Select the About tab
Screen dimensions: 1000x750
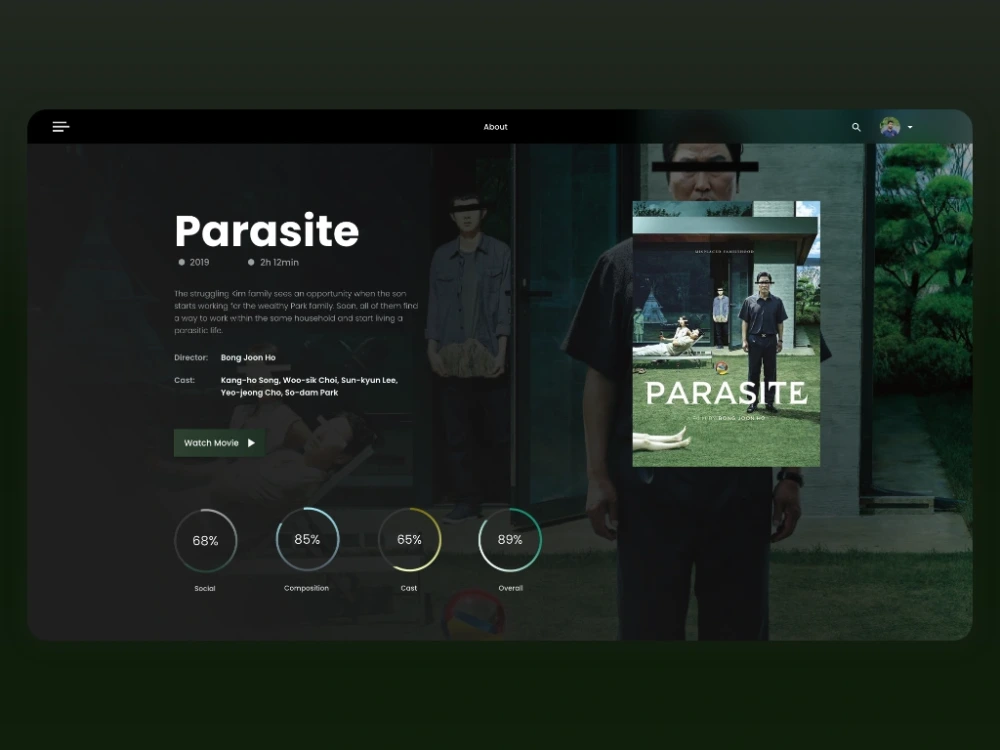pyautogui.click(x=495, y=127)
